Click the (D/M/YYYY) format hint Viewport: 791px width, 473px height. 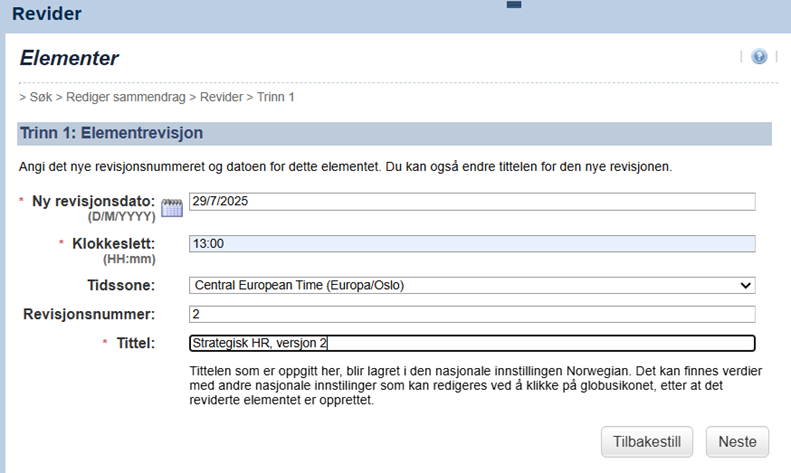click(x=122, y=217)
